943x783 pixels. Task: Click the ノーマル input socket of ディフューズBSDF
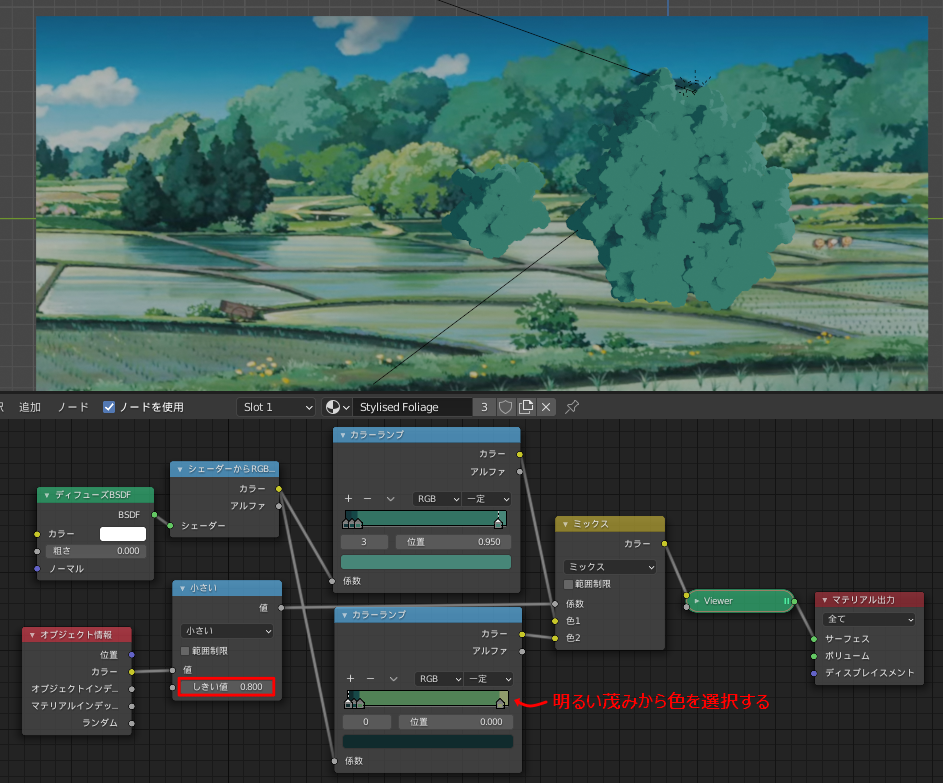point(37,568)
